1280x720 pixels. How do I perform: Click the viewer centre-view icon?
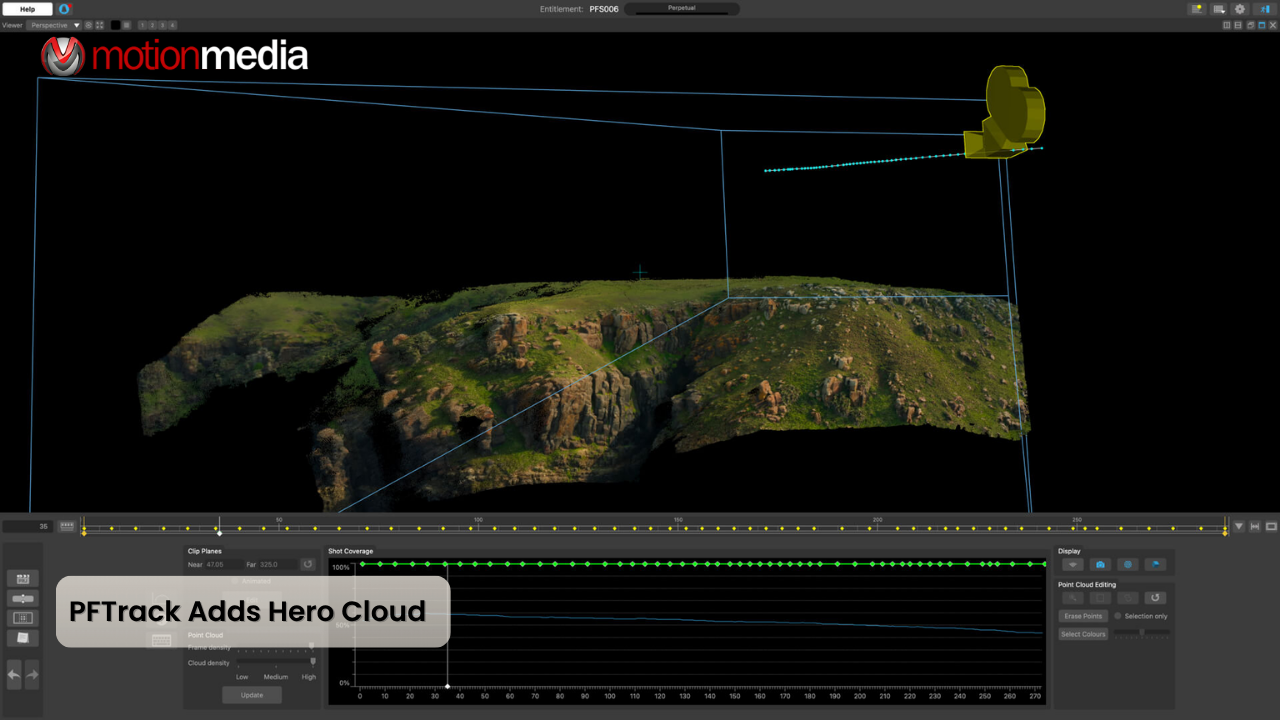click(88, 25)
